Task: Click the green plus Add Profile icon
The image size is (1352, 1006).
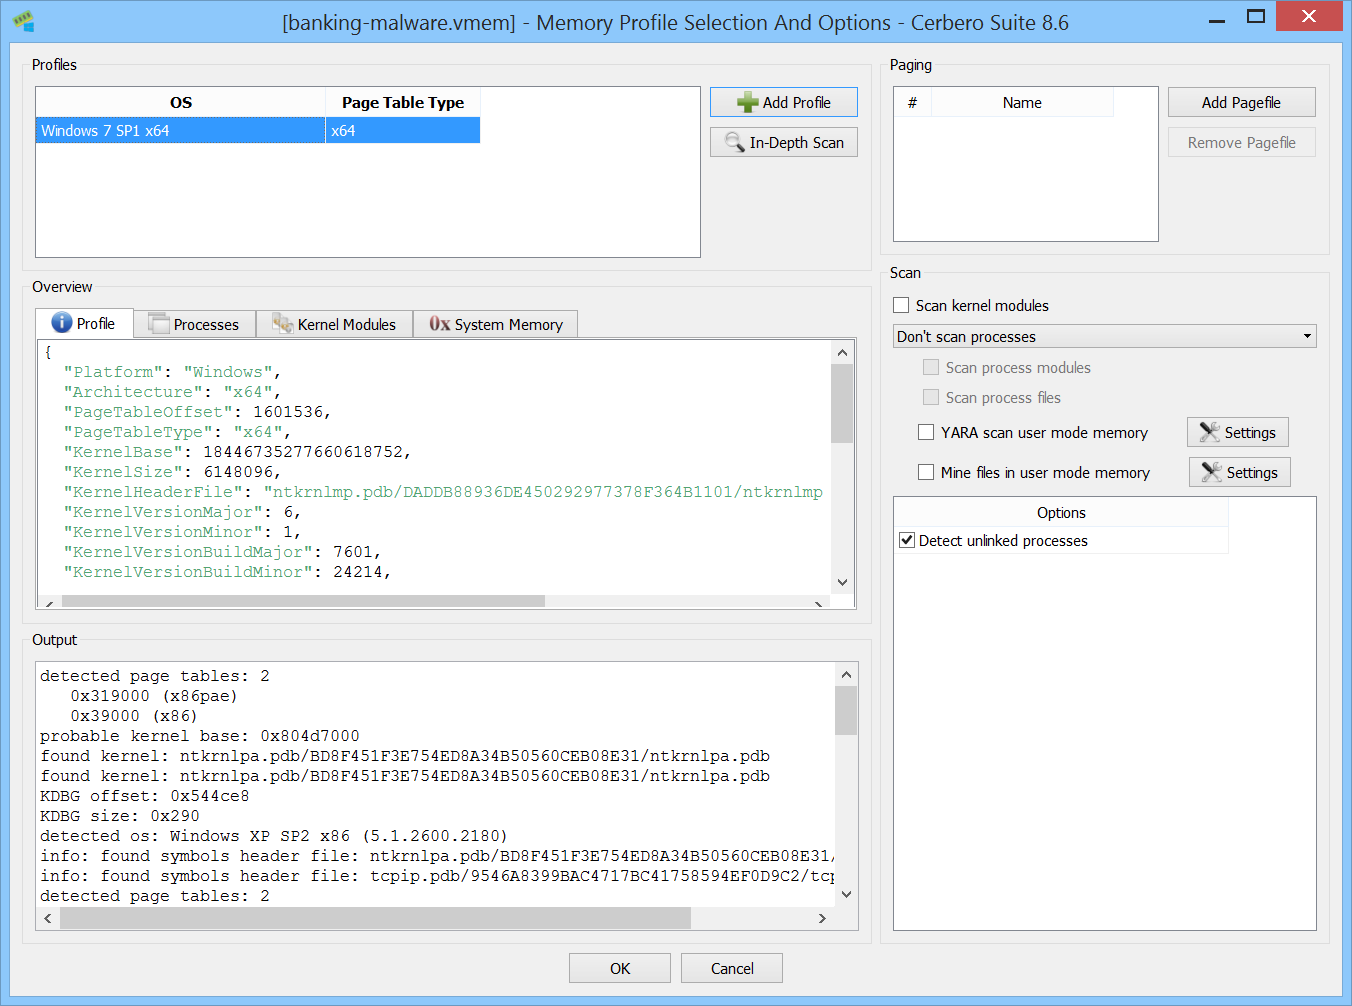Action: point(747,102)
